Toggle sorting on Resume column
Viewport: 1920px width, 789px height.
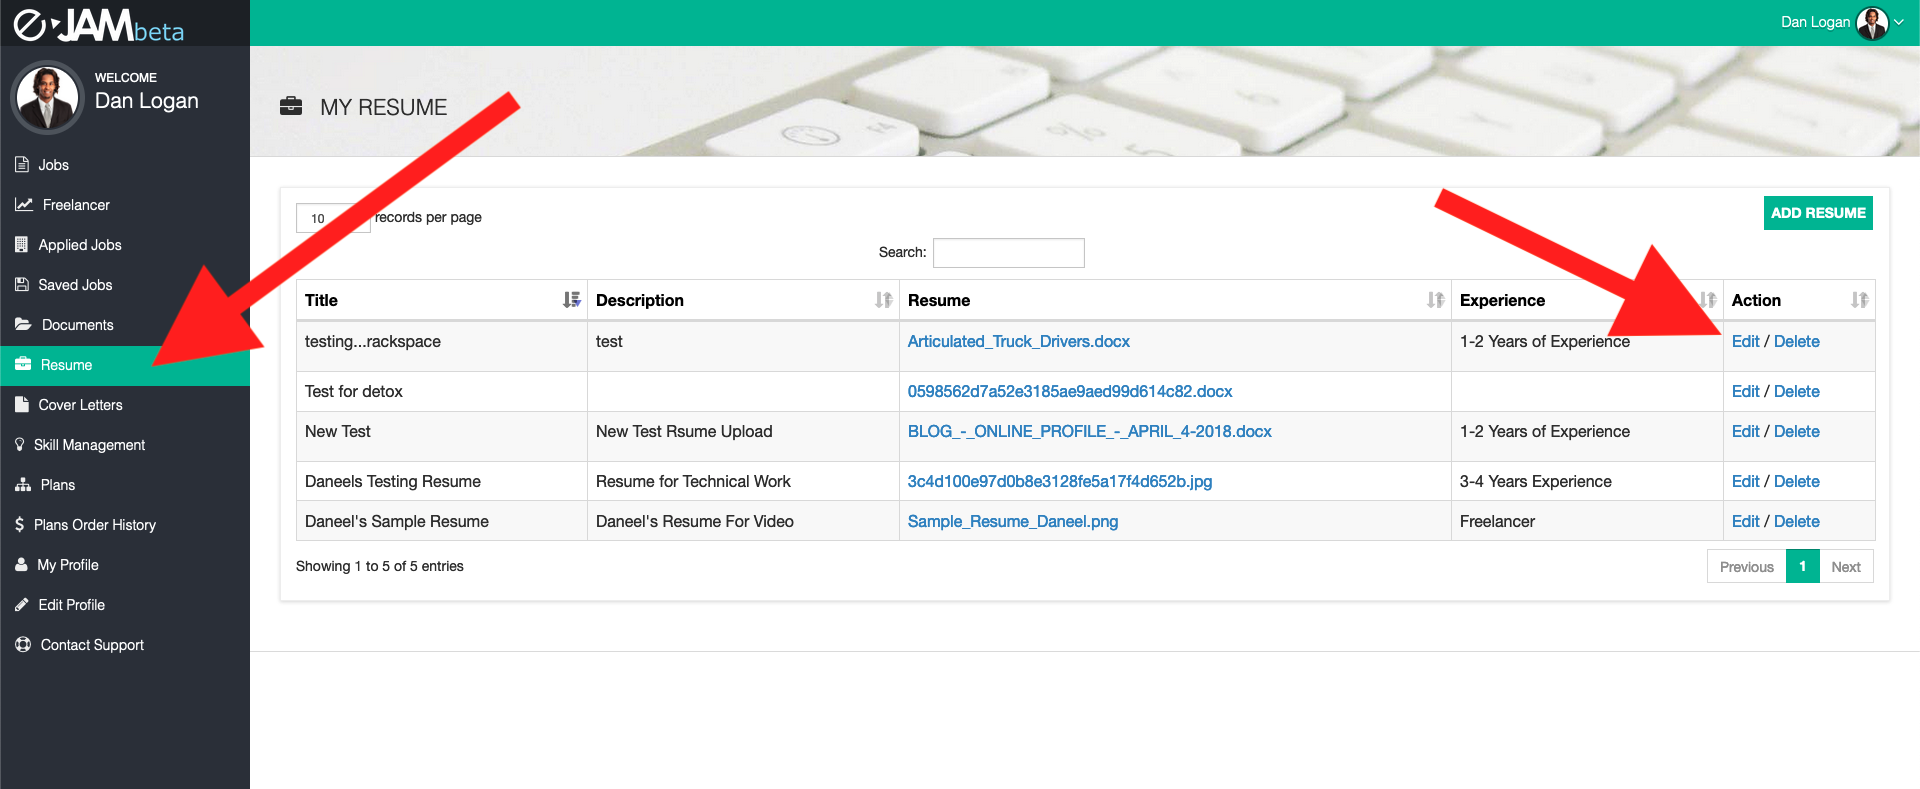click(1436, 300)
